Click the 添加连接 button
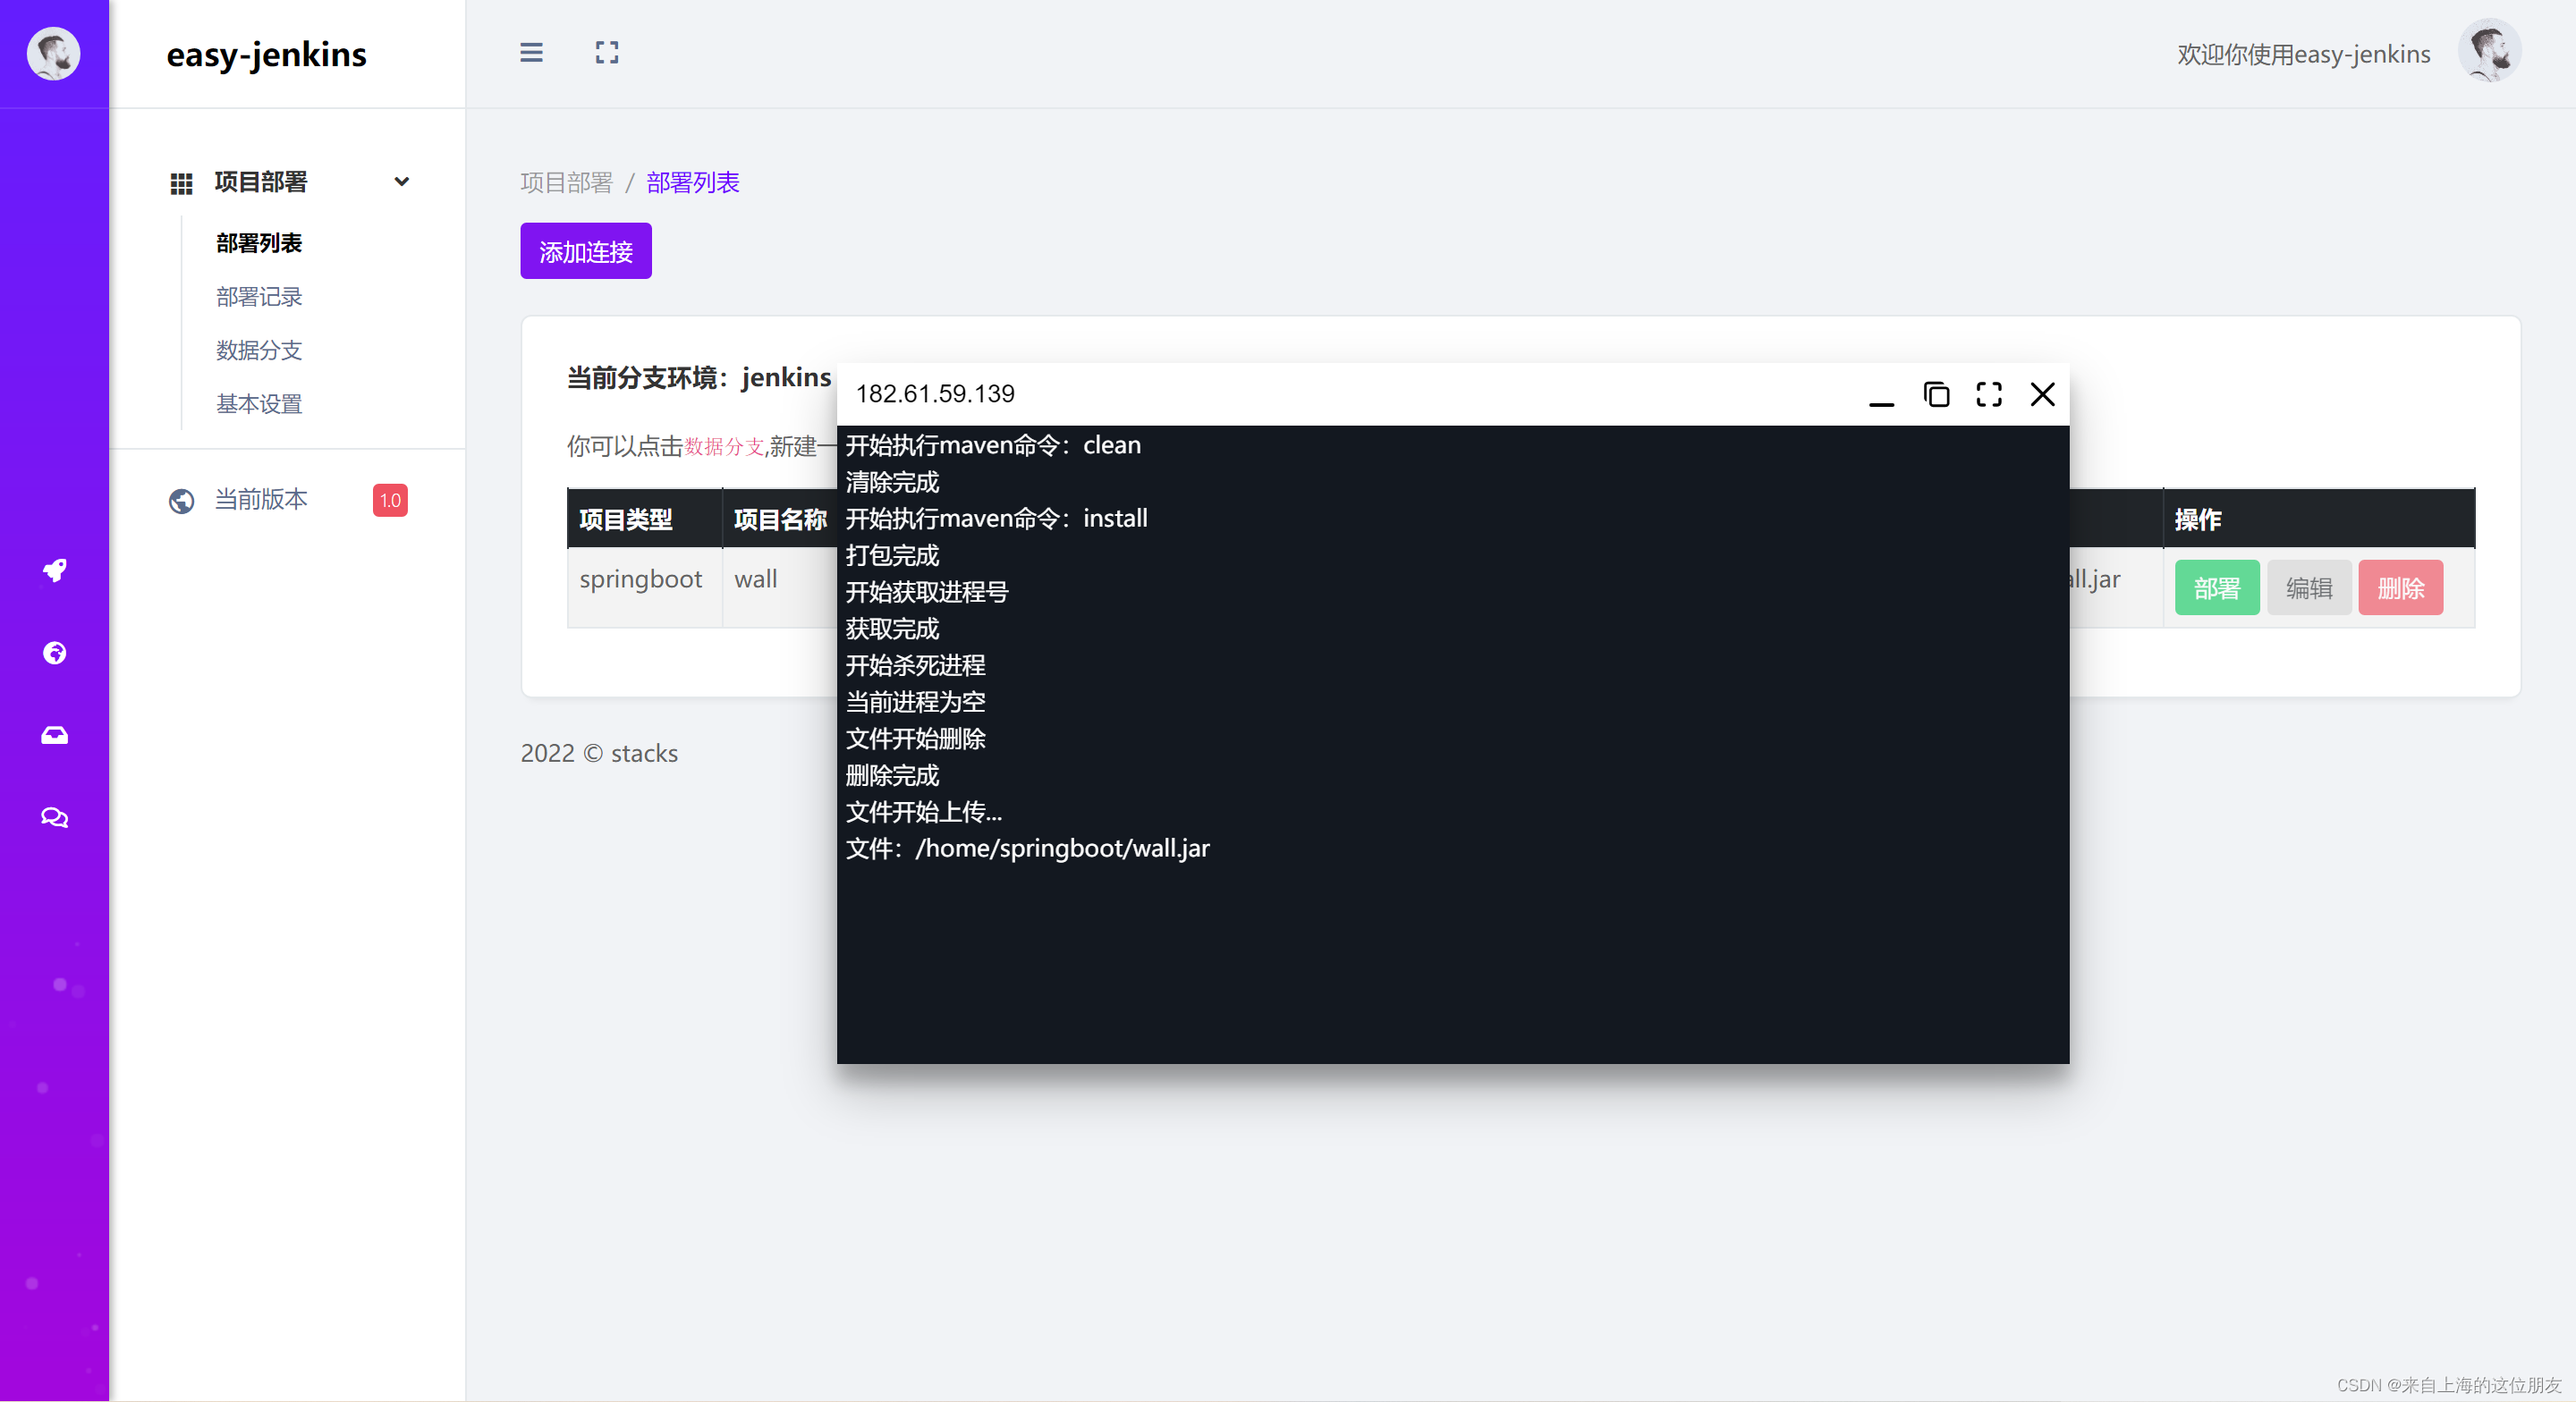 pyautogui.click(x=586, y=251)
